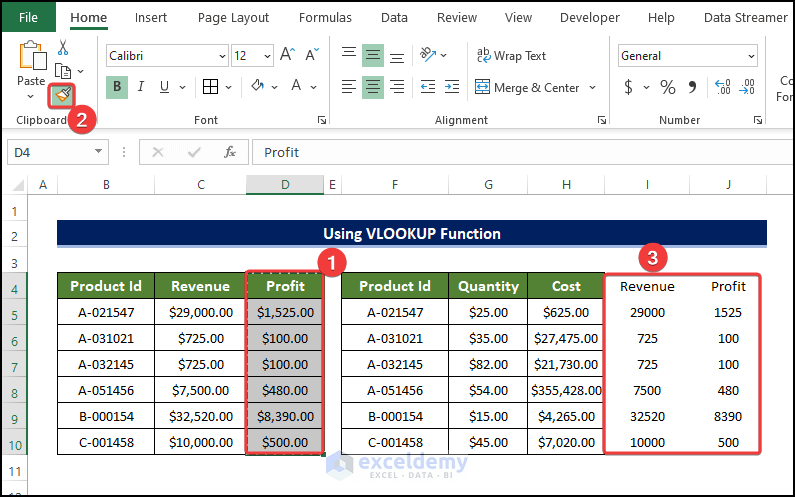The width and height of the screenshot is (795, 497).
Task: Expand the Font Color palette arrow
Action: 314,88
